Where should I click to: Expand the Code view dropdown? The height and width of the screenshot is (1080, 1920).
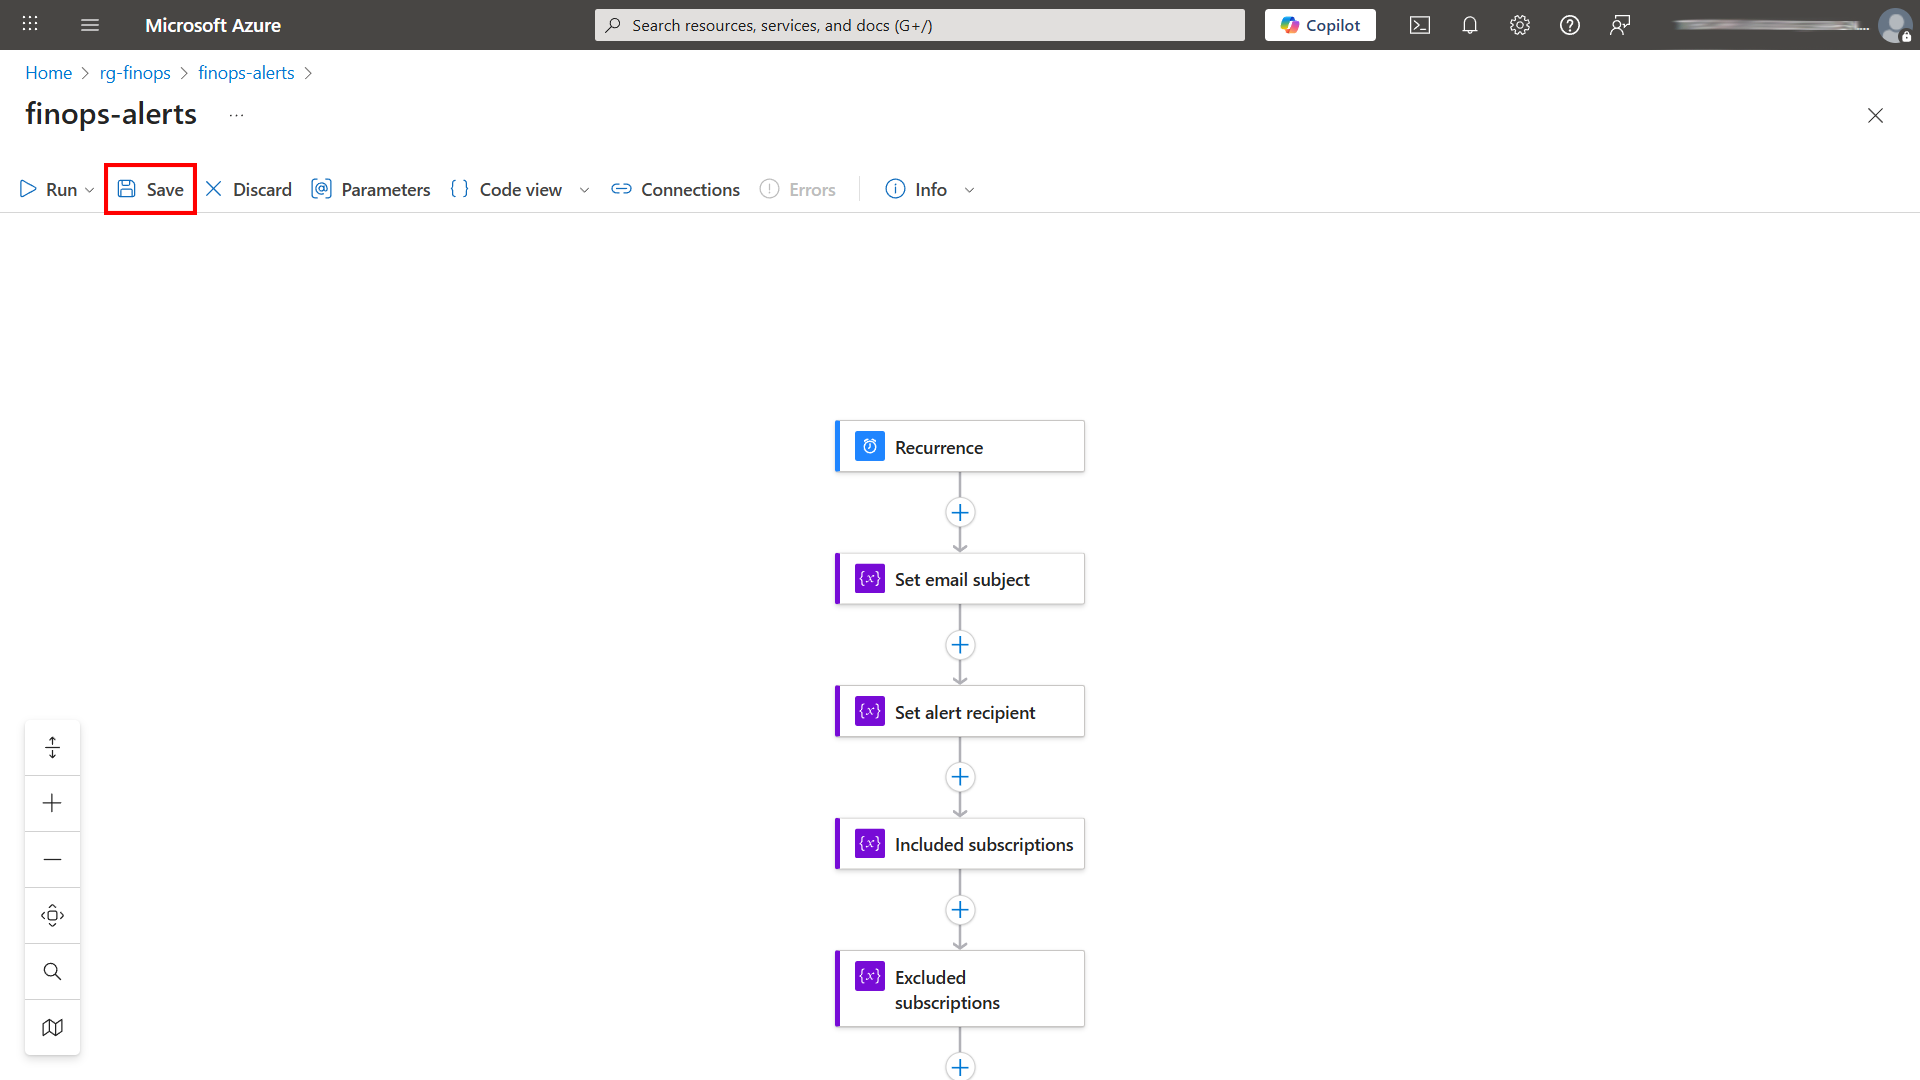(x=585, y=189)
